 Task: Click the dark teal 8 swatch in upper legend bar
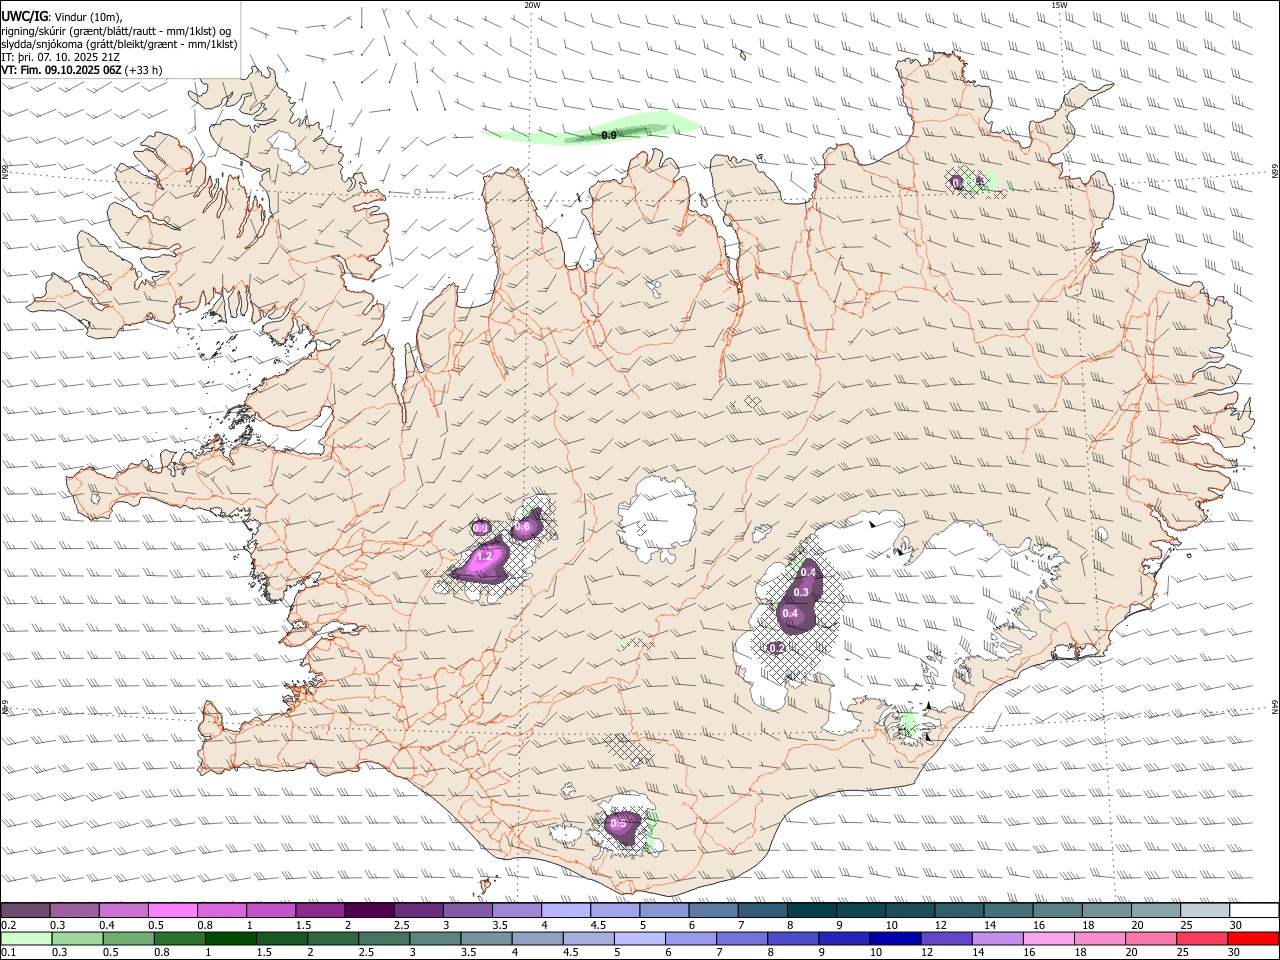[812, 910]
